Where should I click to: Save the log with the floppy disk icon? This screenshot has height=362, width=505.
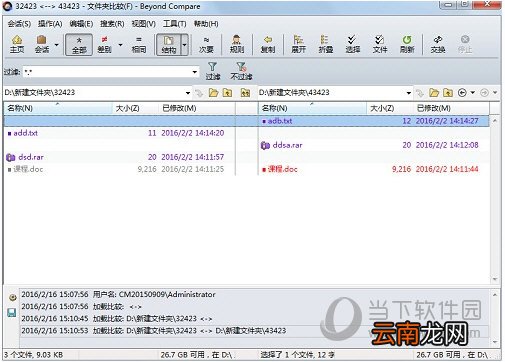pos(12,313)
